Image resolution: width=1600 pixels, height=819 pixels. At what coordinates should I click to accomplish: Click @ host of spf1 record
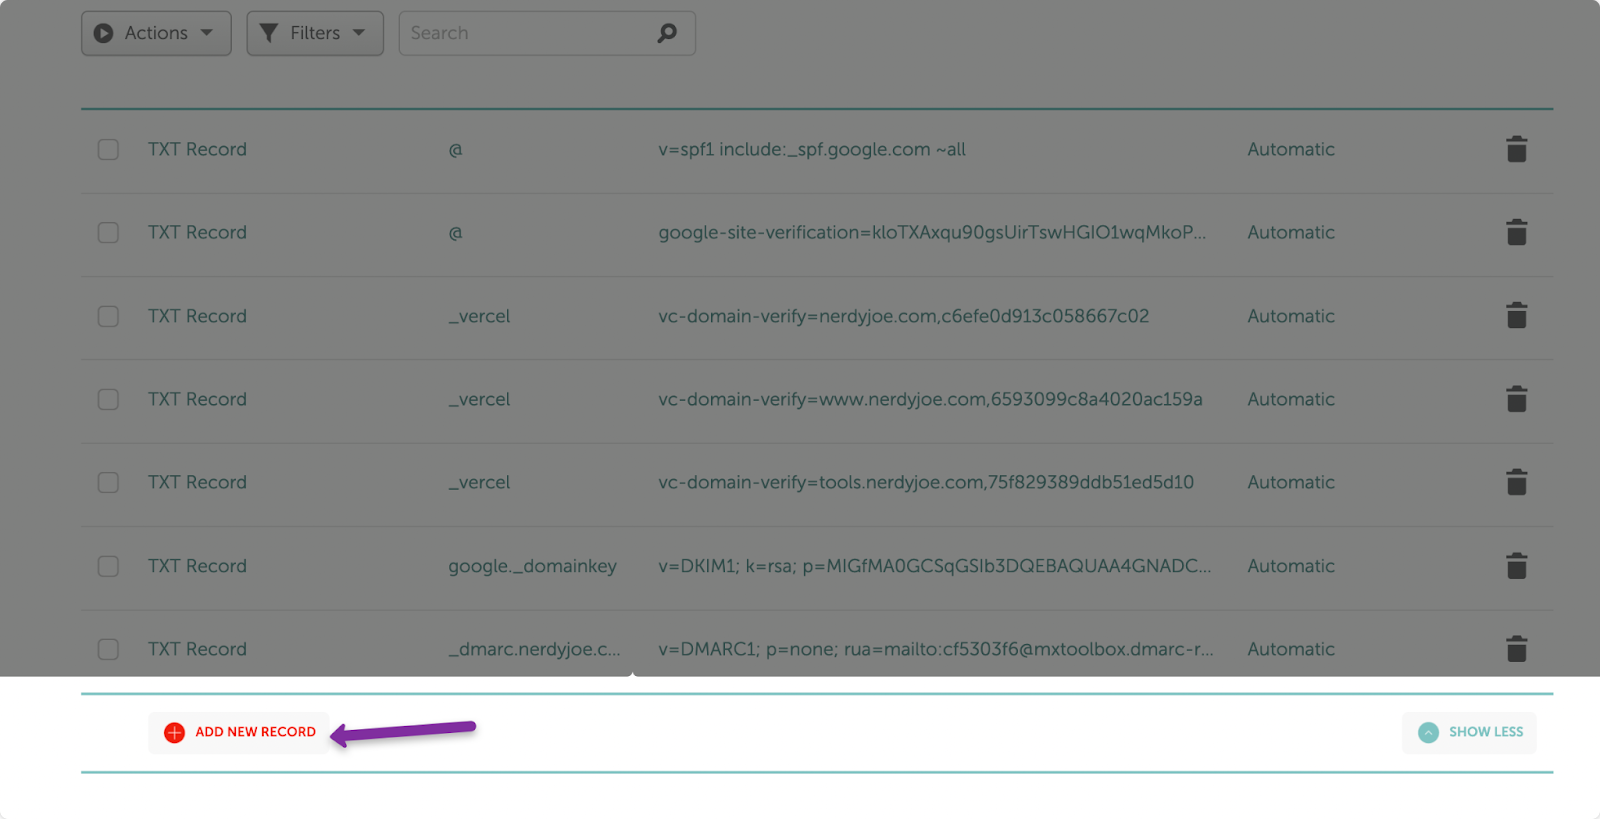(455, 149)
